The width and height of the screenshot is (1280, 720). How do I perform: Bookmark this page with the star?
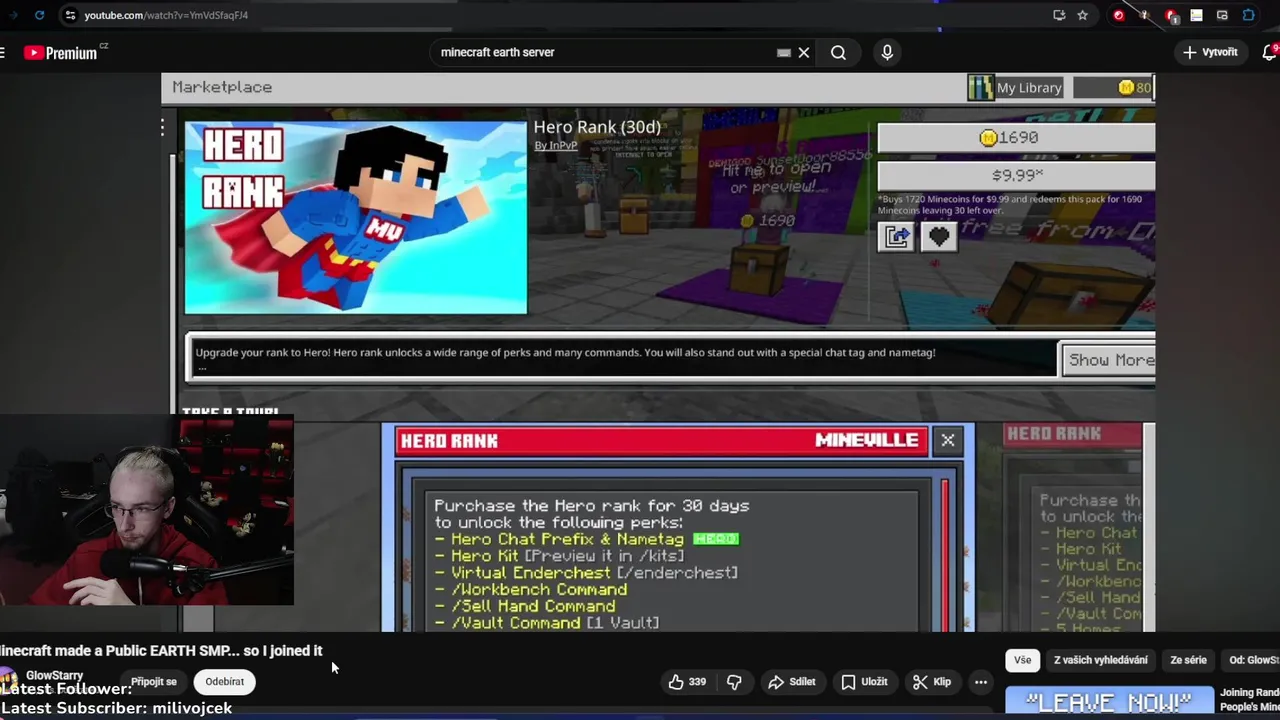[x=1082, y=15]
